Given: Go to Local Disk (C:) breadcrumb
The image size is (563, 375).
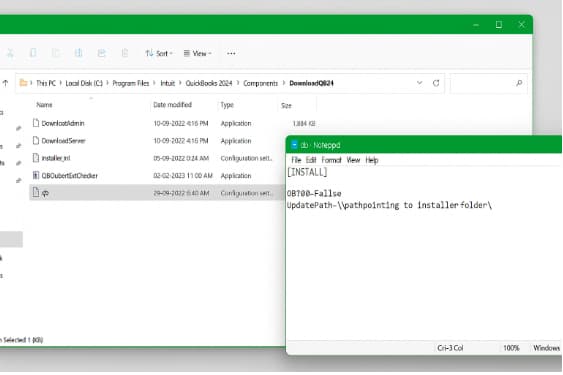Looking at the screenshot, I should click(84, 83).
